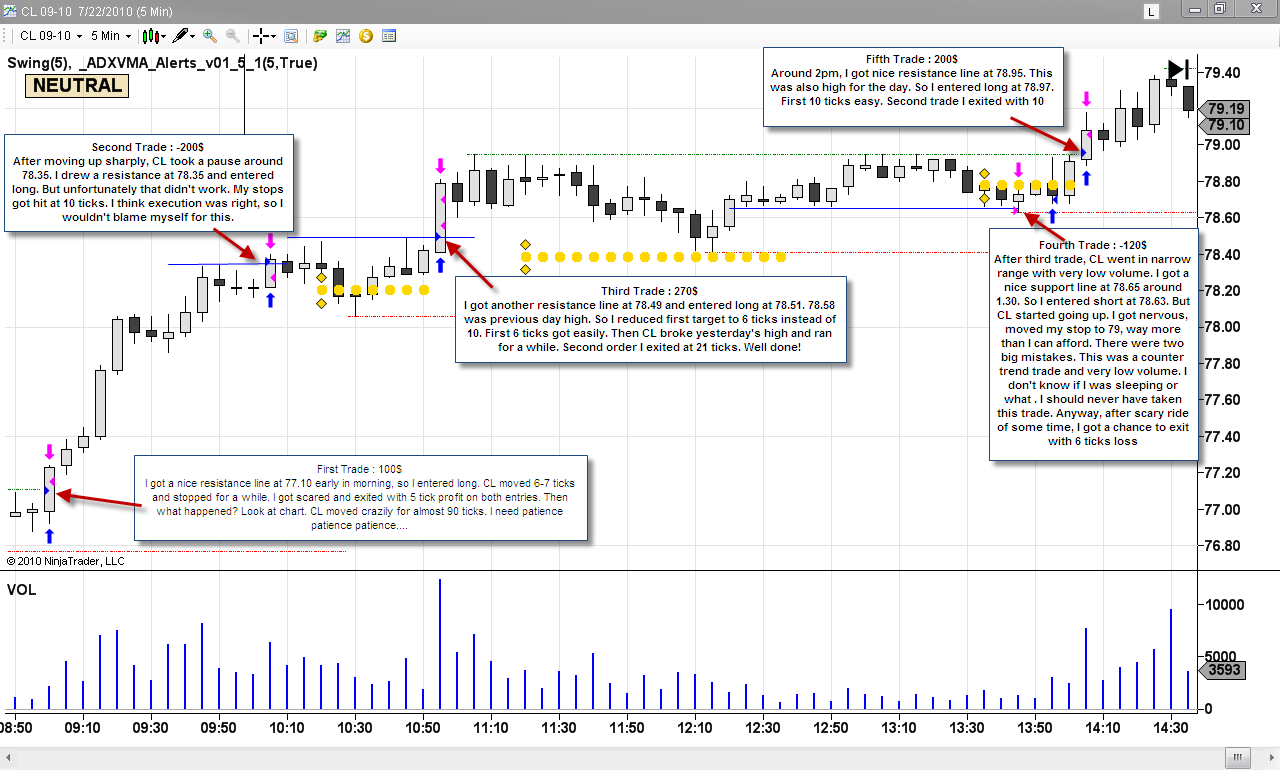Click the 79.19 price marker on the axis
Image resolution: width=1280 pixels, height=770 pixels.
tap(1226, 108)
